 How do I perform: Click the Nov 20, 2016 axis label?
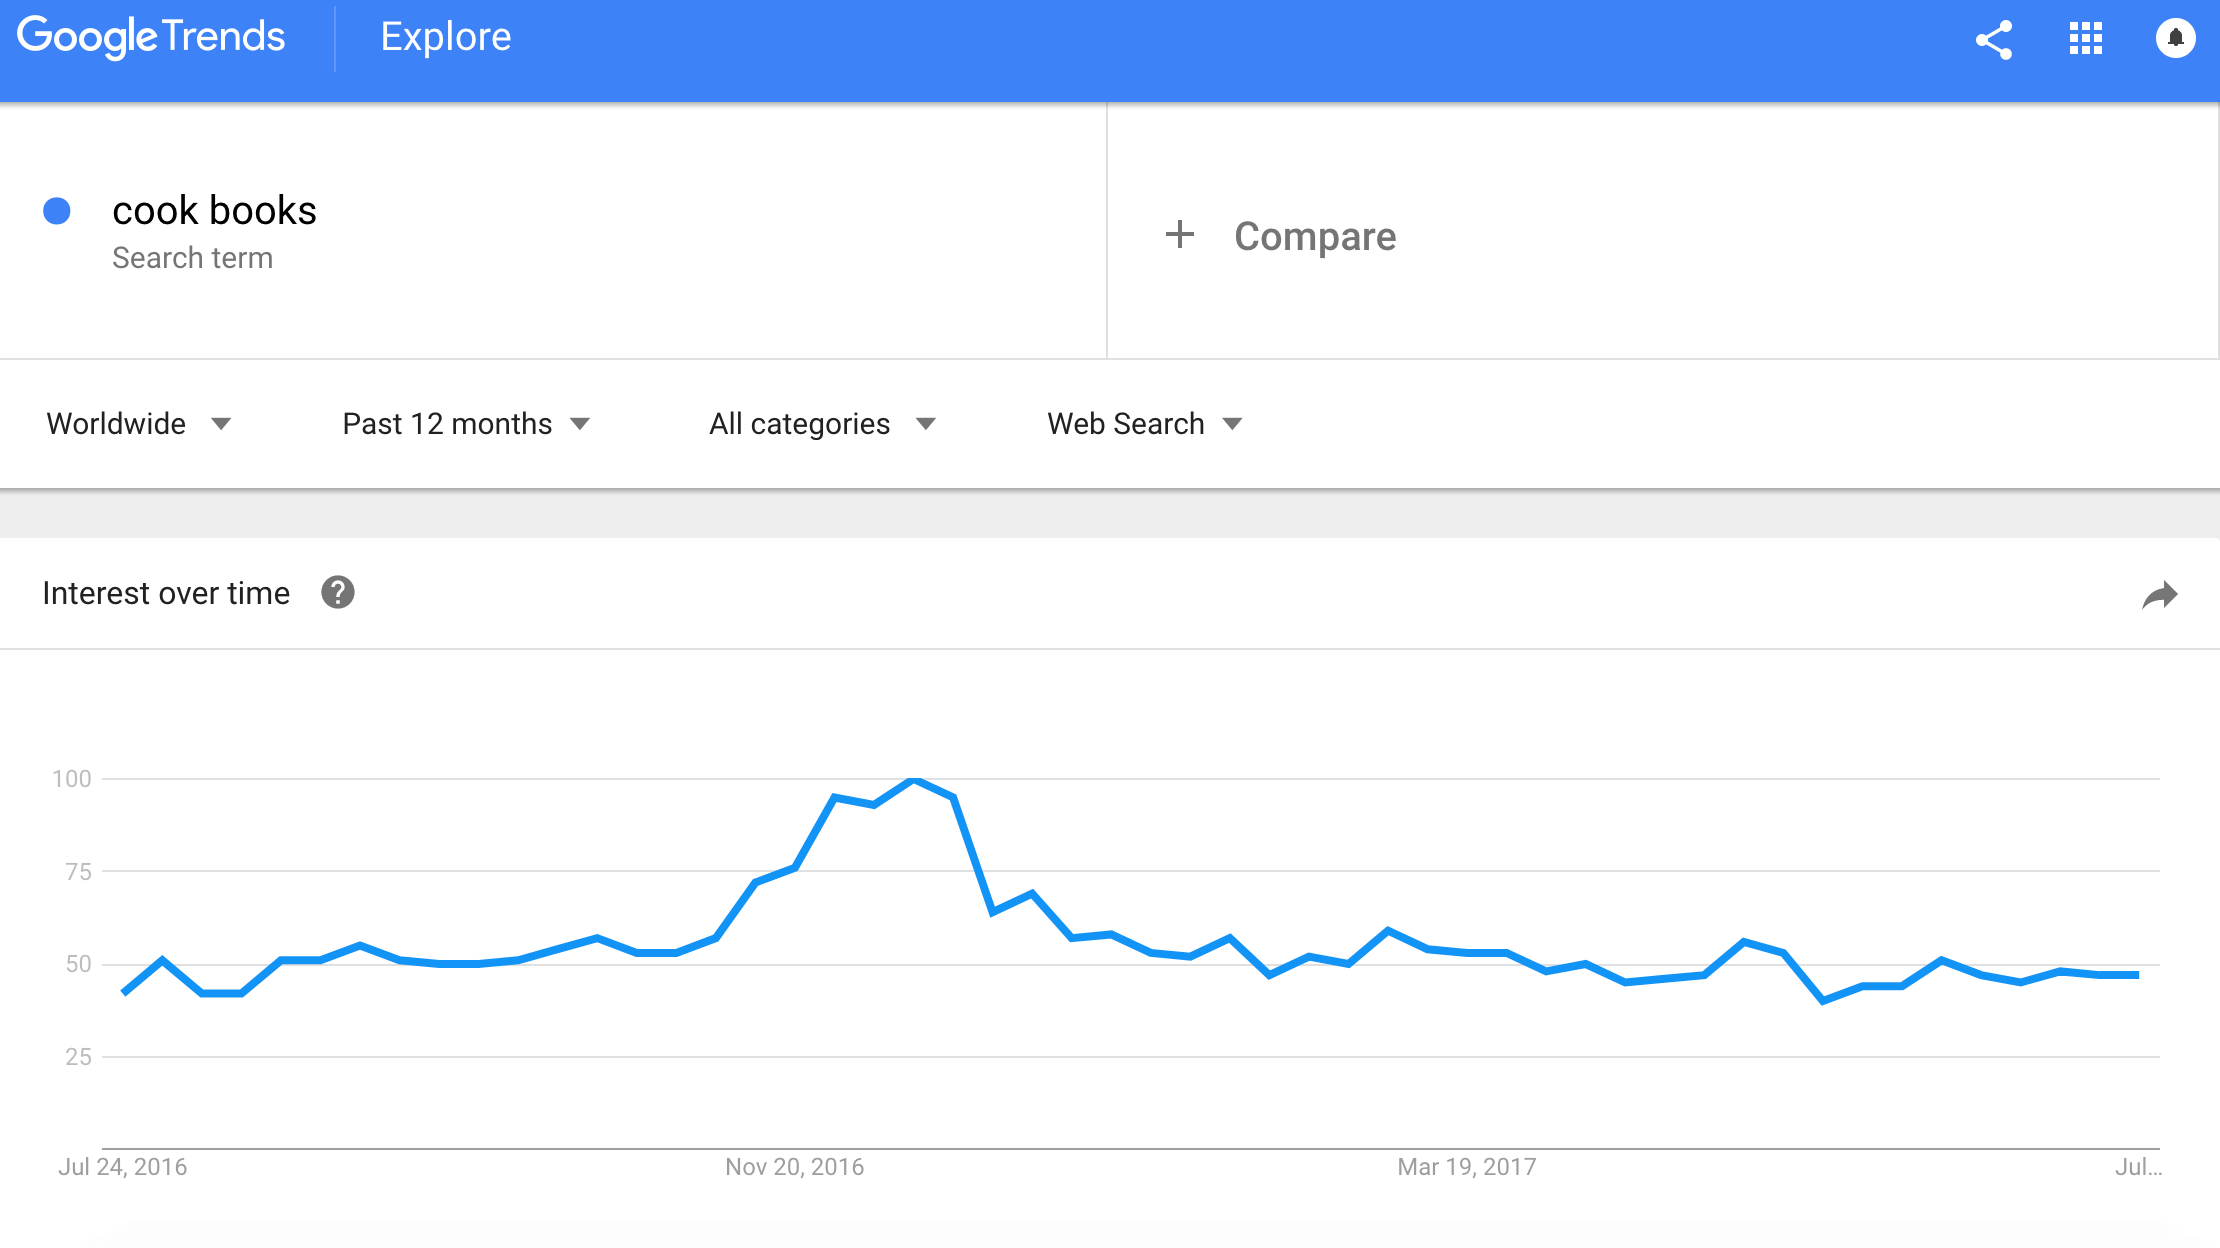795,1167
